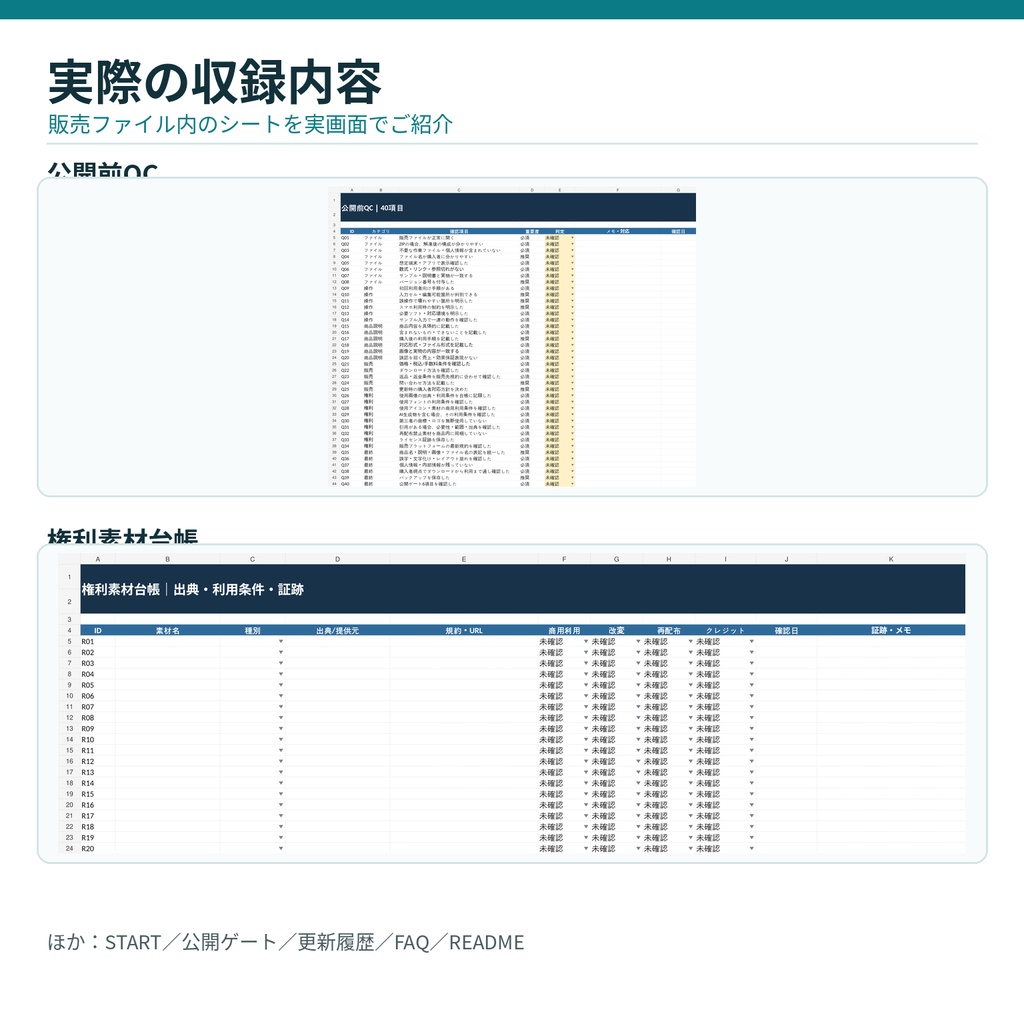The height and width of the screenshot is (1024, 1024).
Task: Open 商用利用 dropdown arrow for R03
Action: coord(586,664)
